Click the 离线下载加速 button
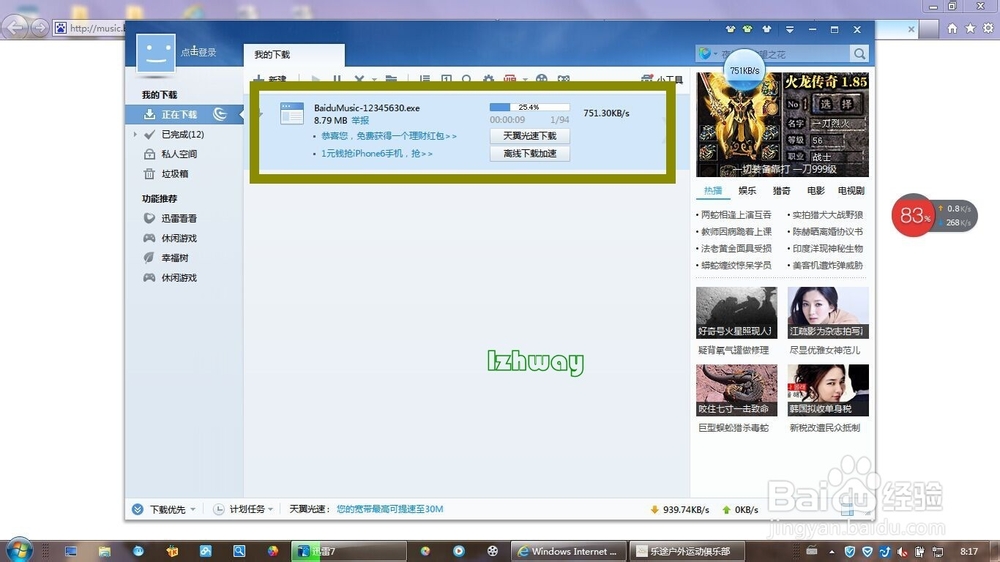1000x562 pixels. coord(529,154)
